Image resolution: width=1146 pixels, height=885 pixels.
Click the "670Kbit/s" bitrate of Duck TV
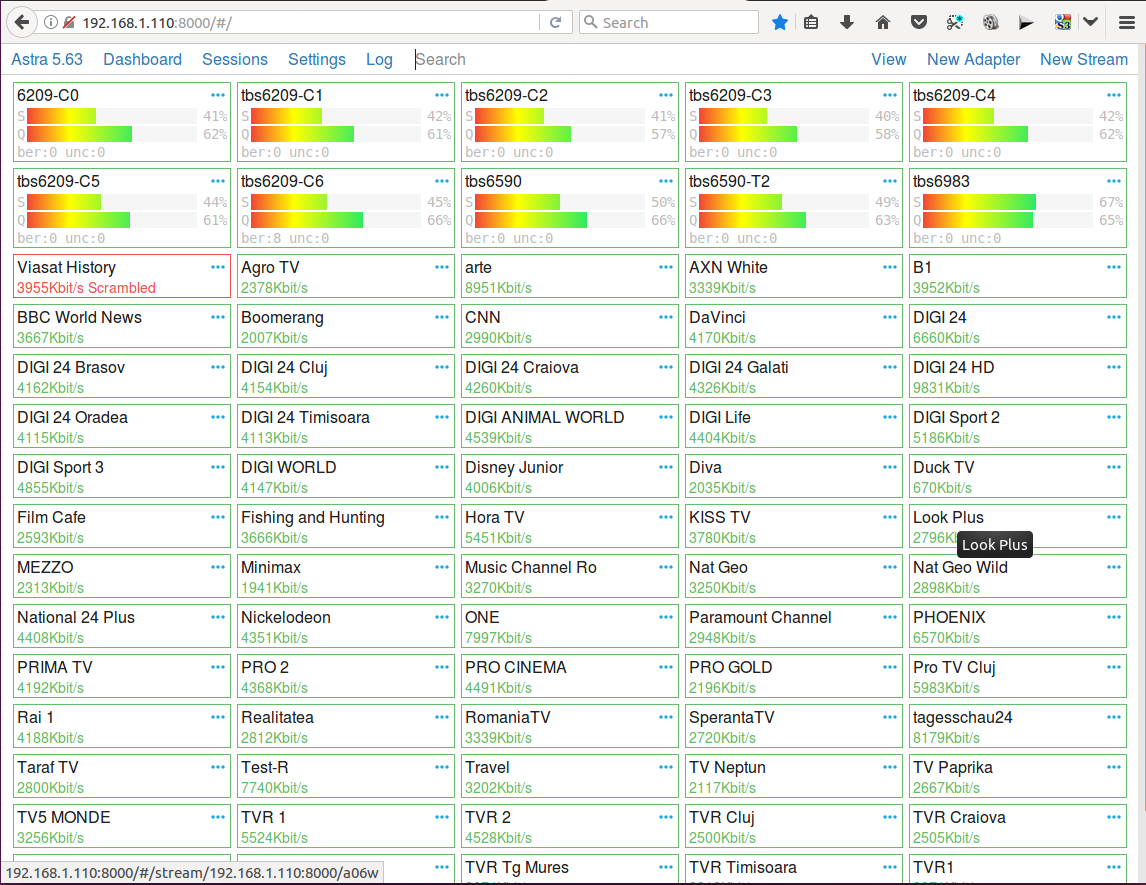942,488
